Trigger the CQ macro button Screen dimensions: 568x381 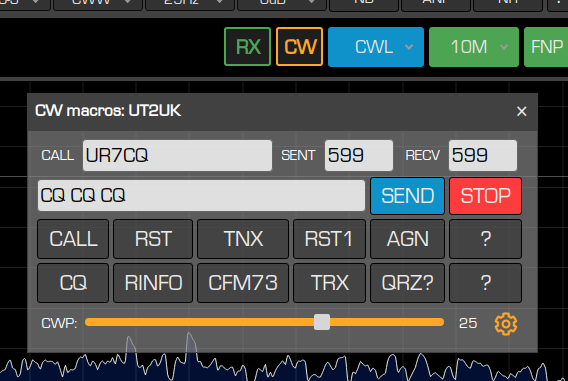tap(73, 283)
